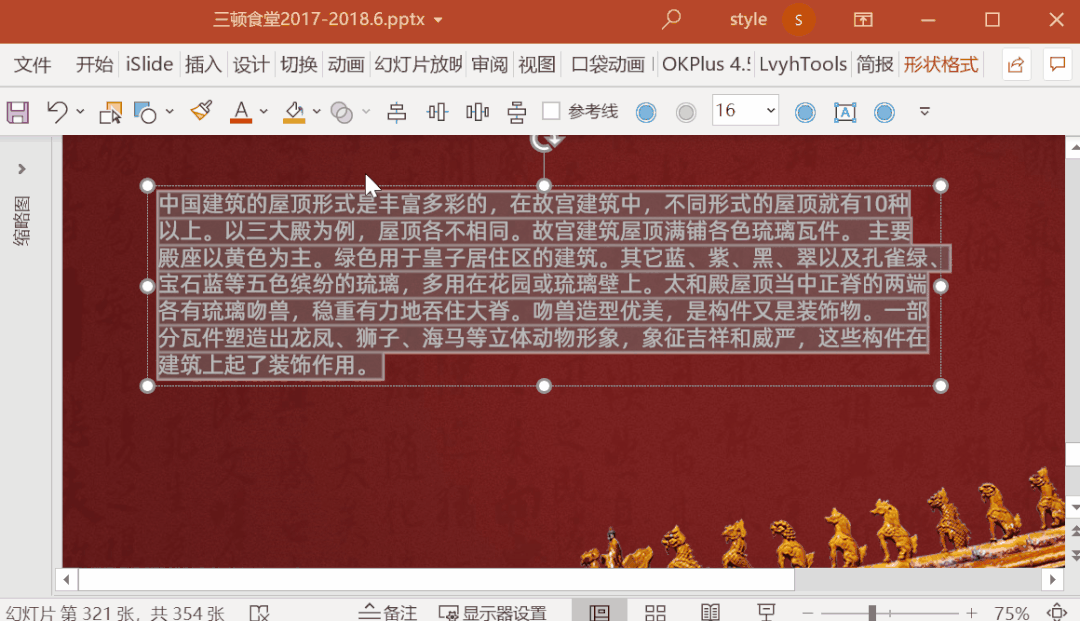Image resolution: width=1080 pixels, height=621 pixels.
Task: Start slideshow from the status bar icon
Action: [x=765, y=610]
